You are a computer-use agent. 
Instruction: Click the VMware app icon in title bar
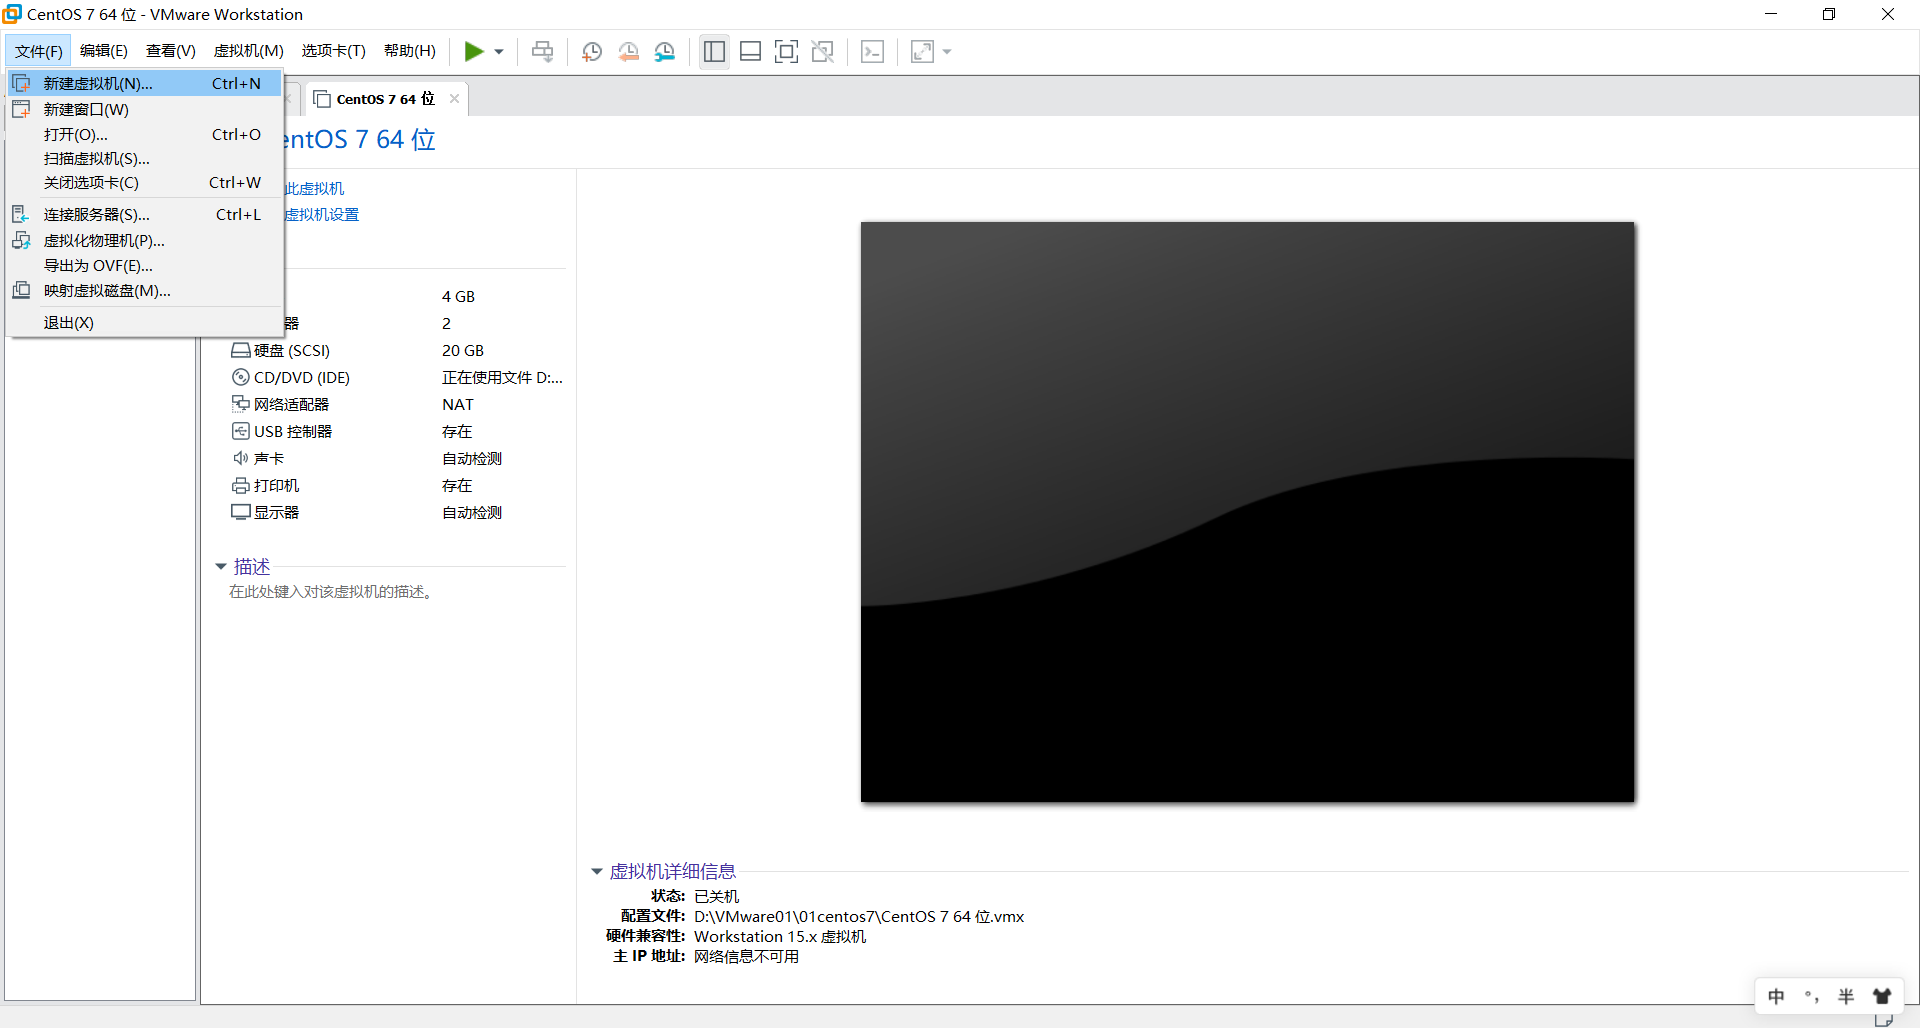click(12, 14)
